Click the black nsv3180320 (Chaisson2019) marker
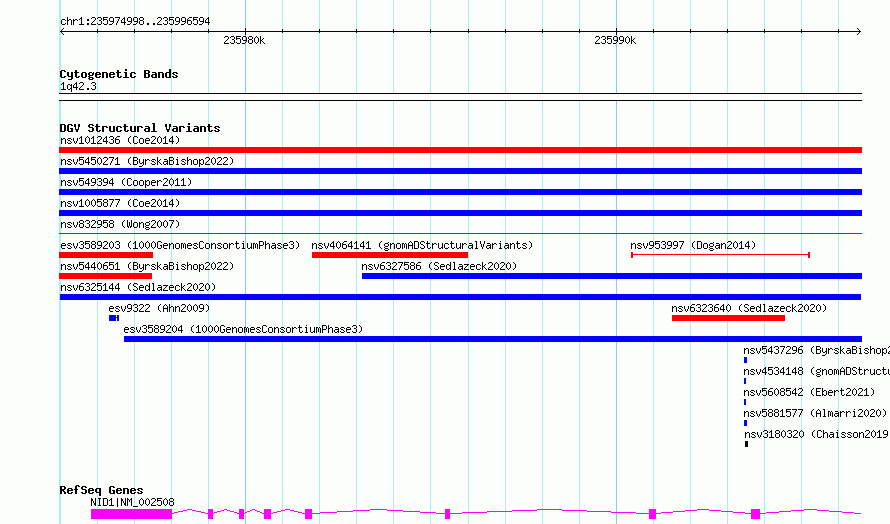890x524 pixels. click(x=746, y=444)
